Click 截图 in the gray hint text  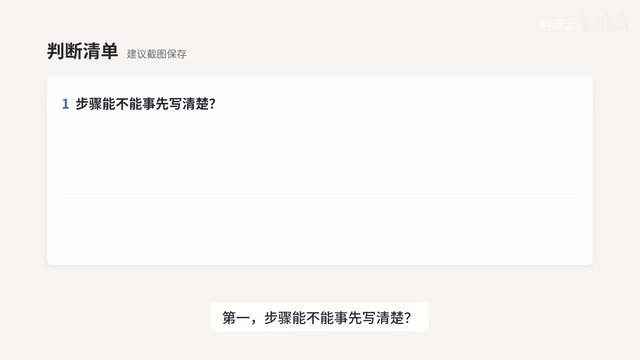pyautogui.click(x=157, y=54)
